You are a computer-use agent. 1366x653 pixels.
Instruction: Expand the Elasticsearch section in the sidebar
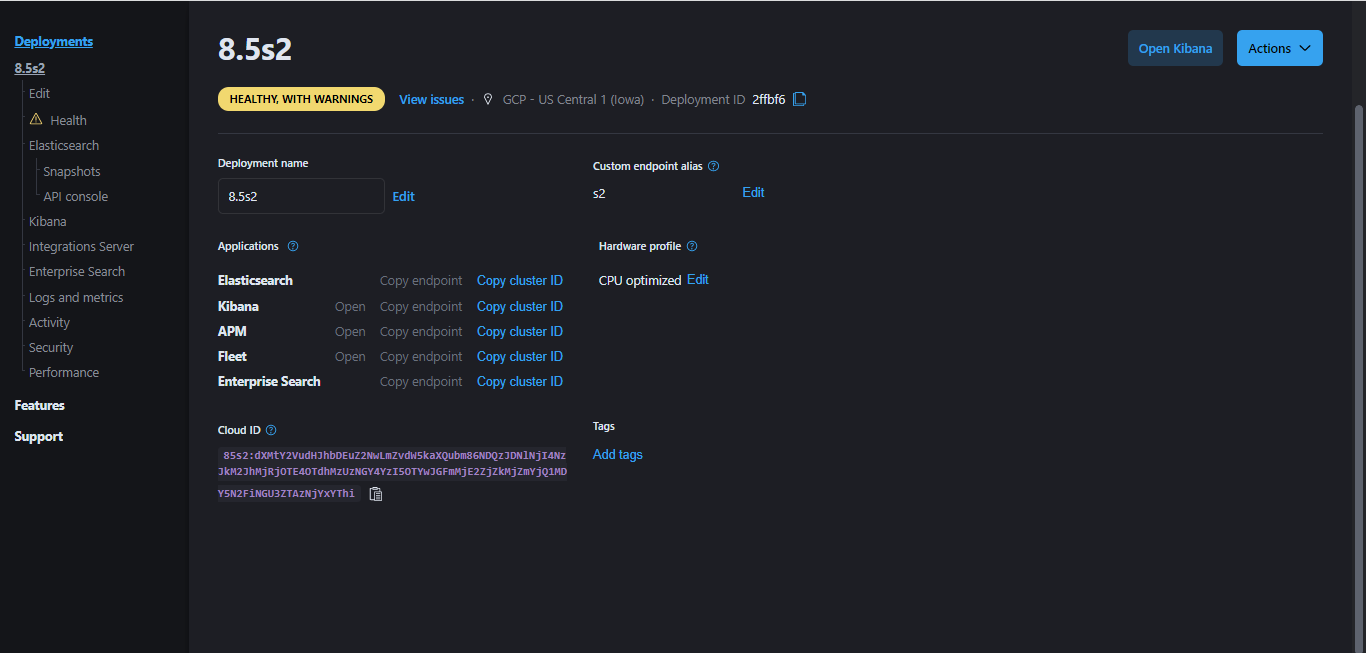(63, 145)
